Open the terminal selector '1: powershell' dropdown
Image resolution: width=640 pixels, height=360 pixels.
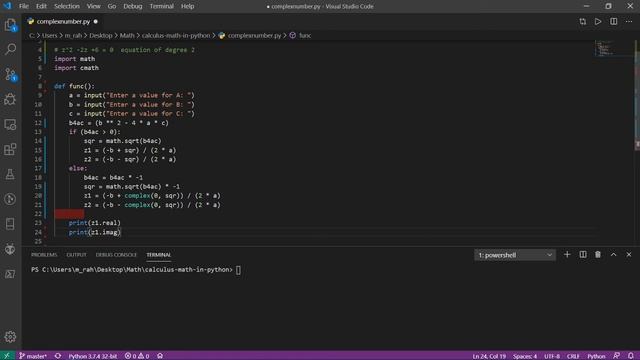click(515, 255)
